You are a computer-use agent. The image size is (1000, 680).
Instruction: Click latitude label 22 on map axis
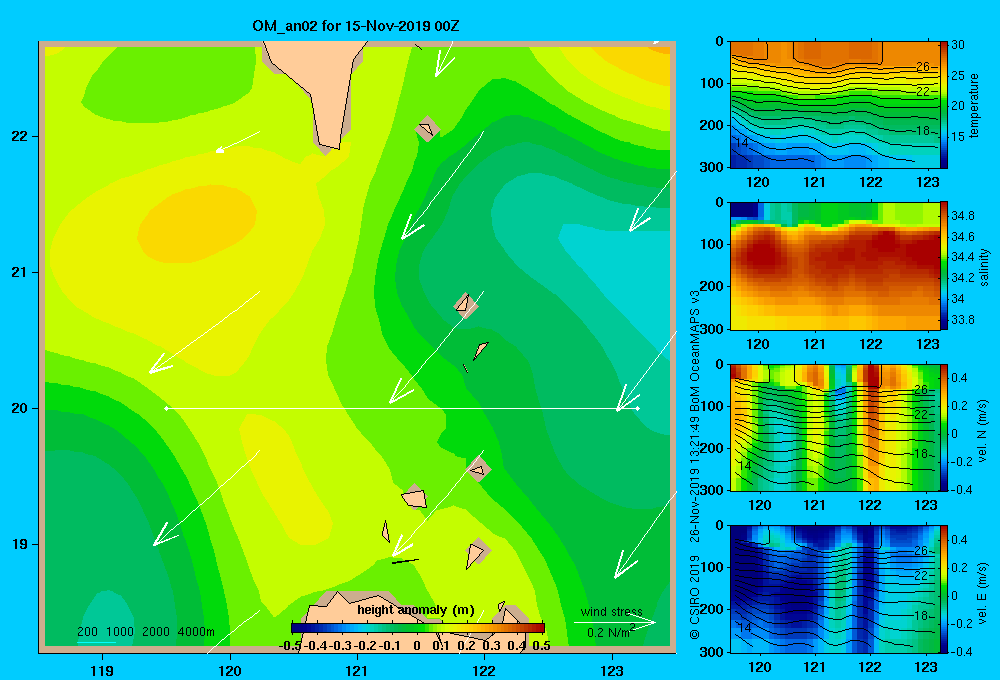click(x=20, y=136)
